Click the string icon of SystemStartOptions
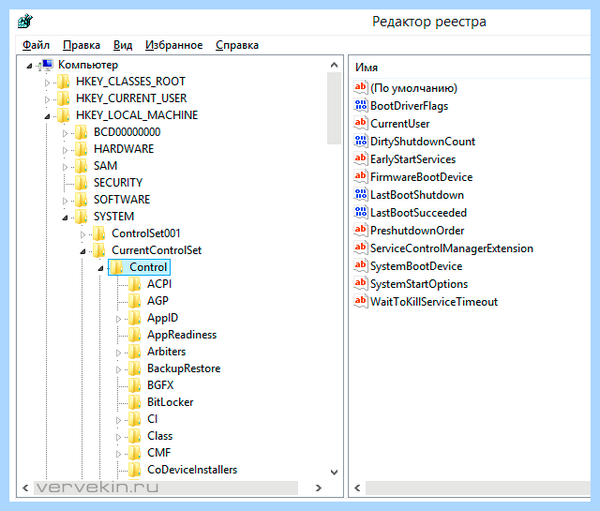This screenshot has height=511, width=600. pos(360,283)
